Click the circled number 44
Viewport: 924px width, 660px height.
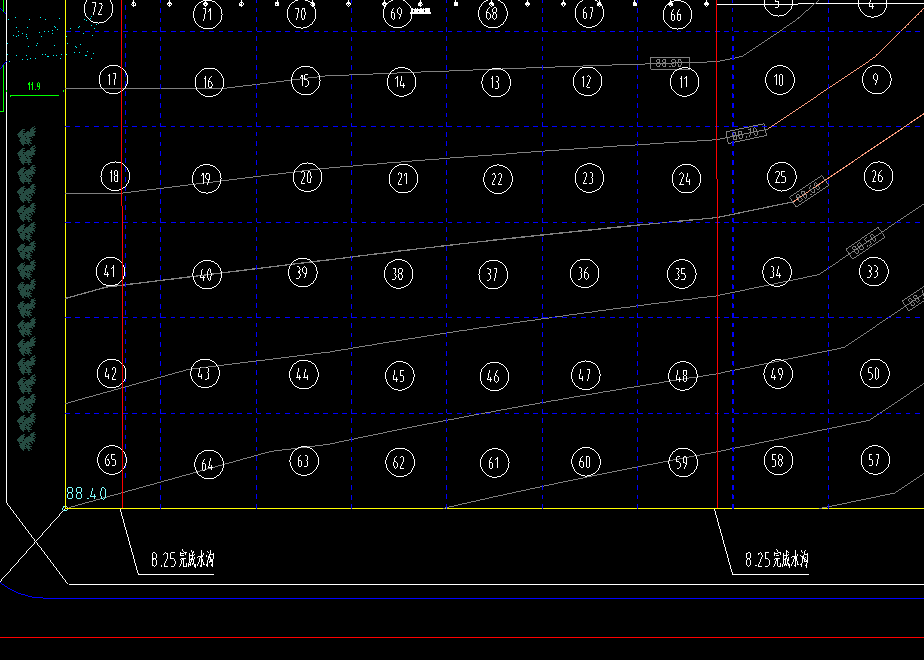303,375
